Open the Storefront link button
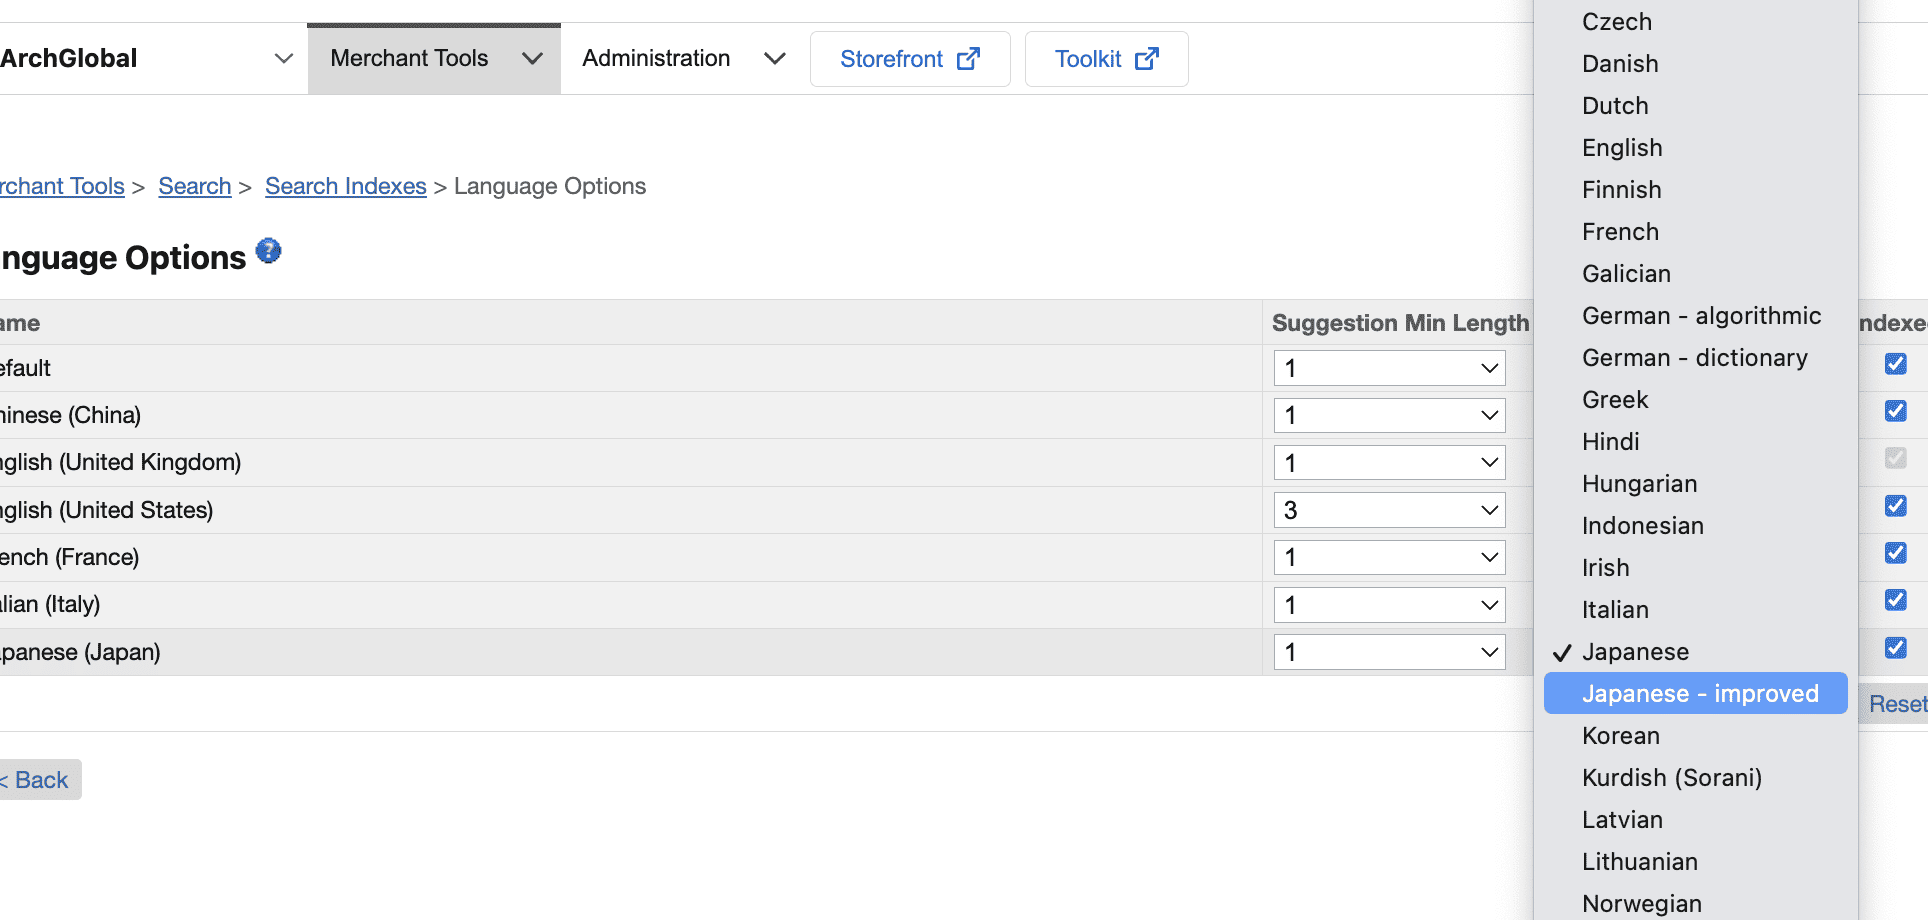1928x920 pixels. click(910, 59)
